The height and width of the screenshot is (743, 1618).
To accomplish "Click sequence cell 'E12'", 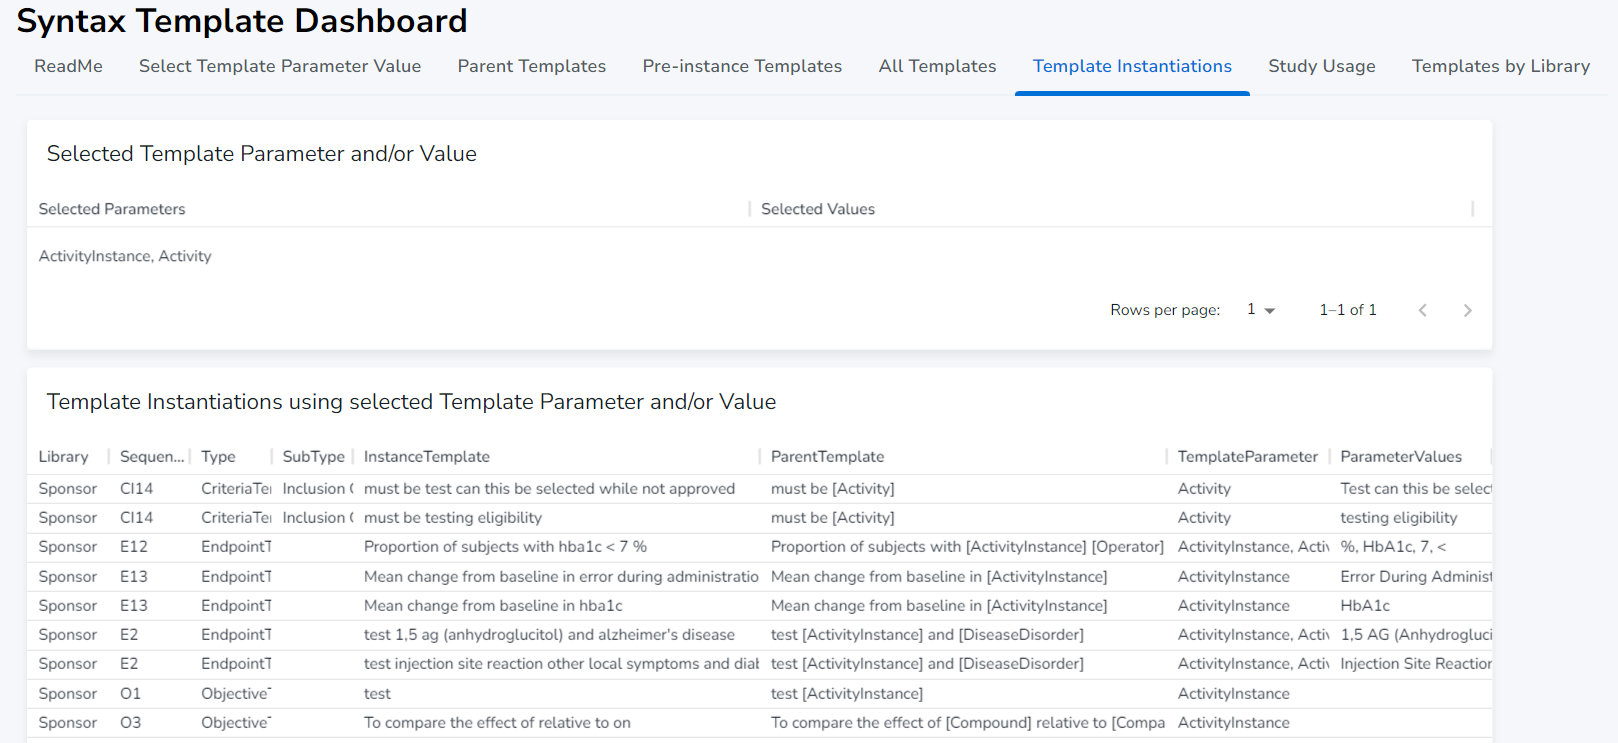I will (134, 547).
